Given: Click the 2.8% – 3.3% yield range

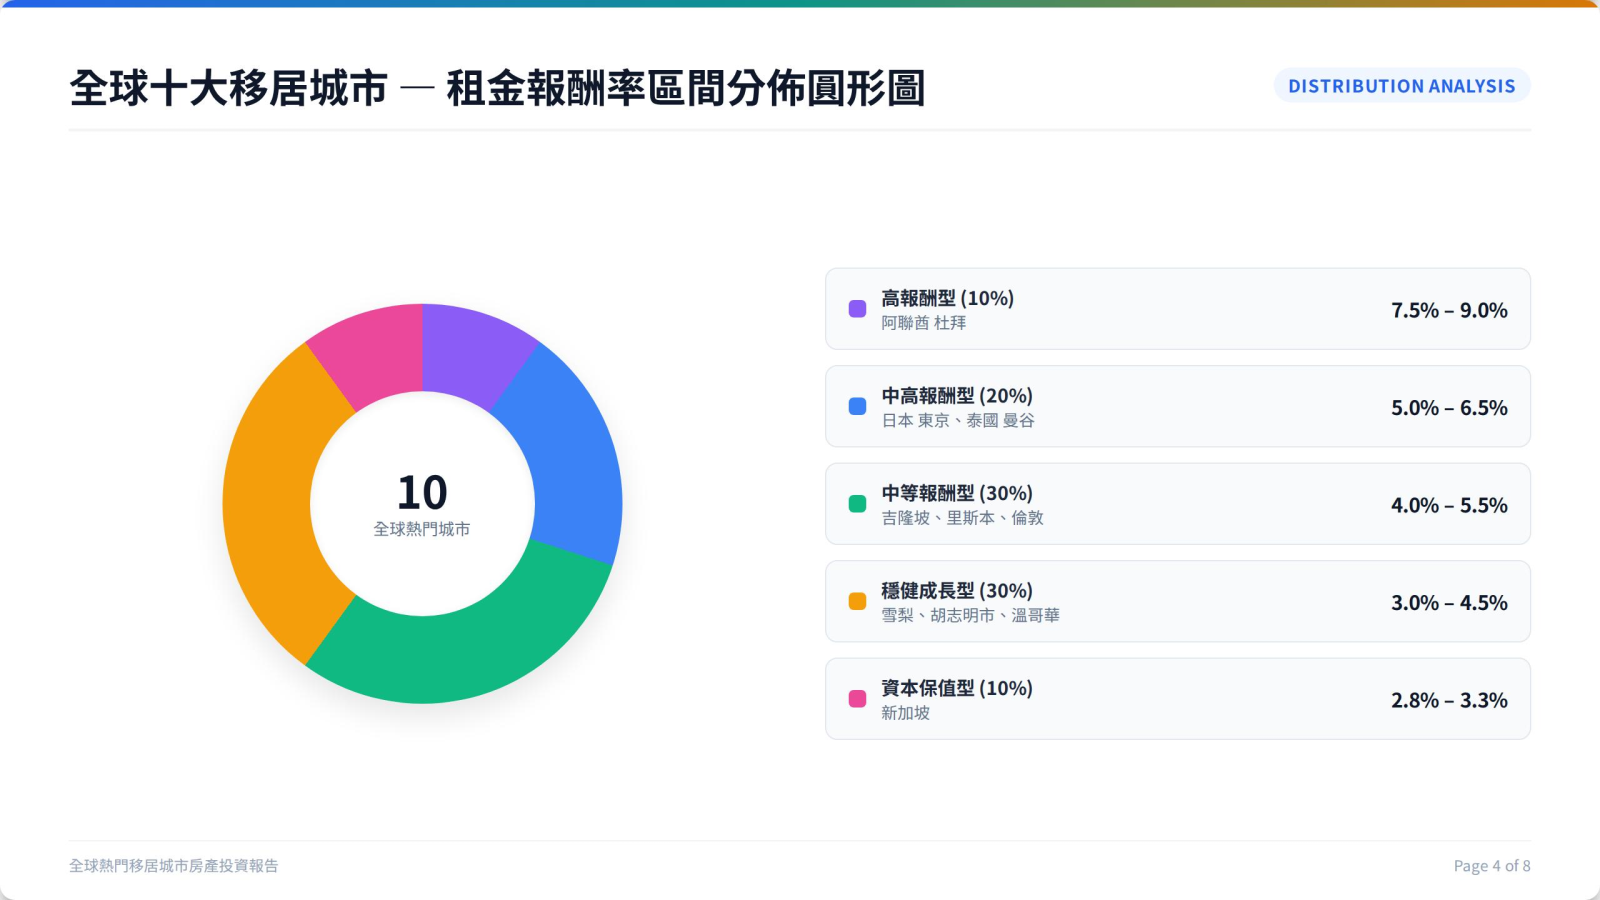Looking at the screenshot, I should pyautogui.click(x=1449, y=700).
